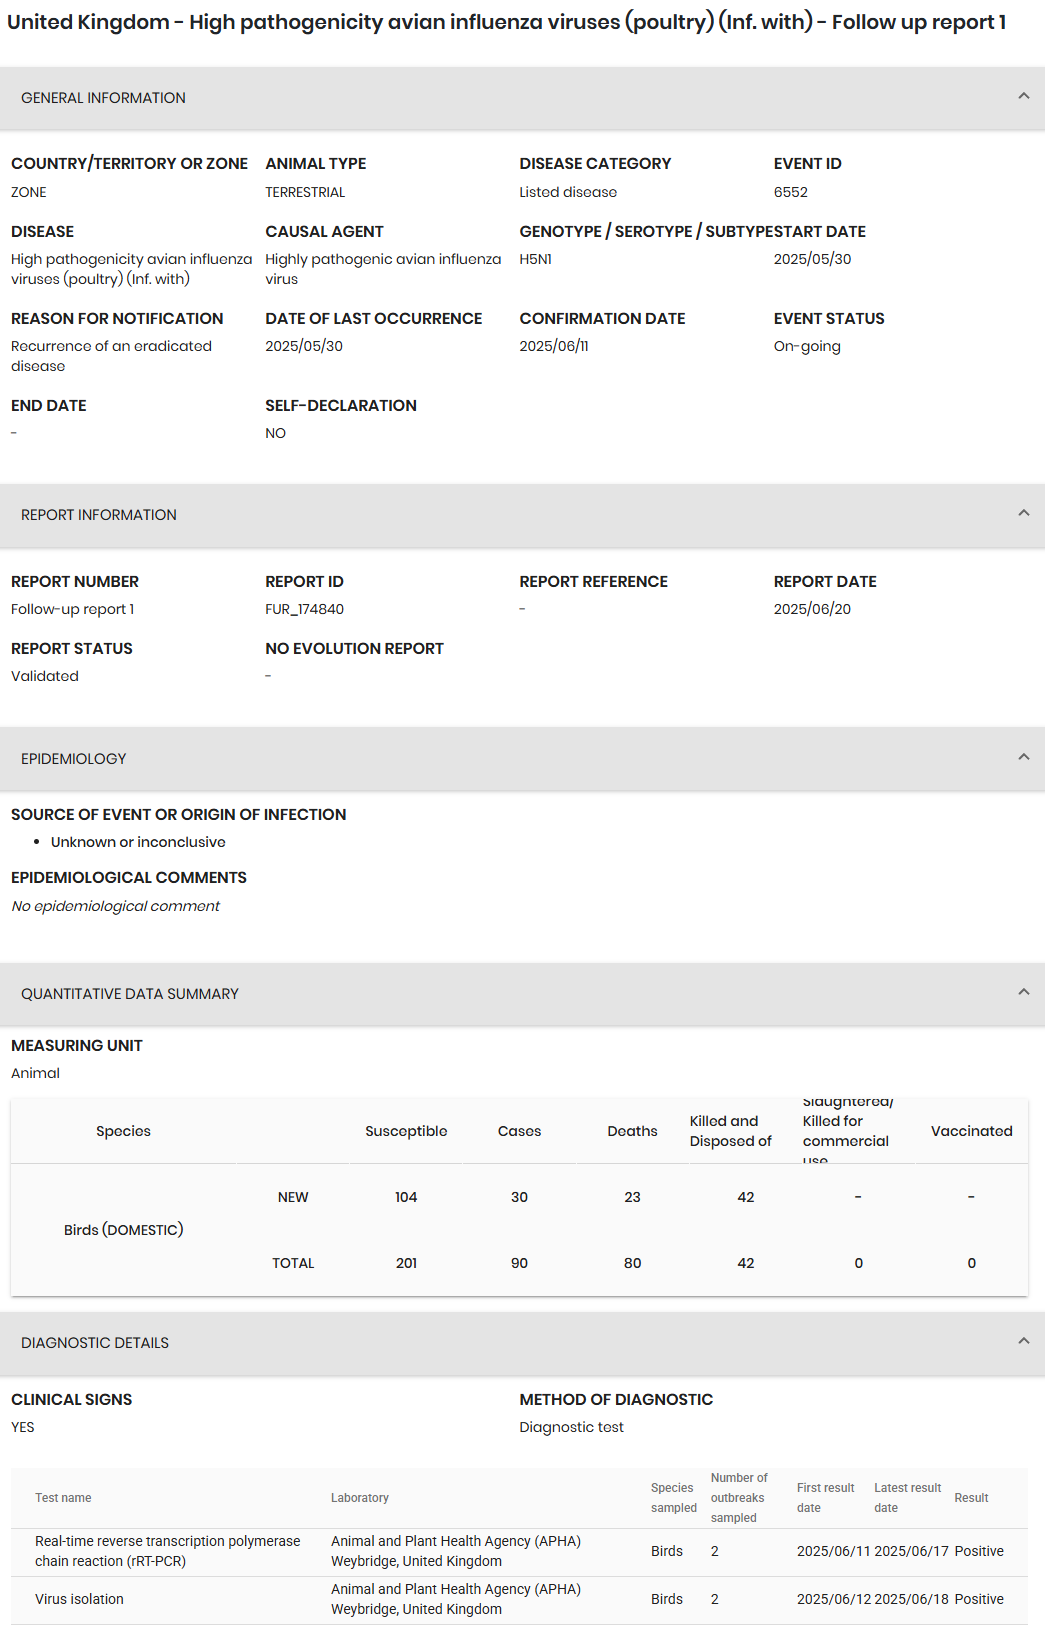Collapse the General Information section chevron
1045x1630 pixels.
point(1023,97)
